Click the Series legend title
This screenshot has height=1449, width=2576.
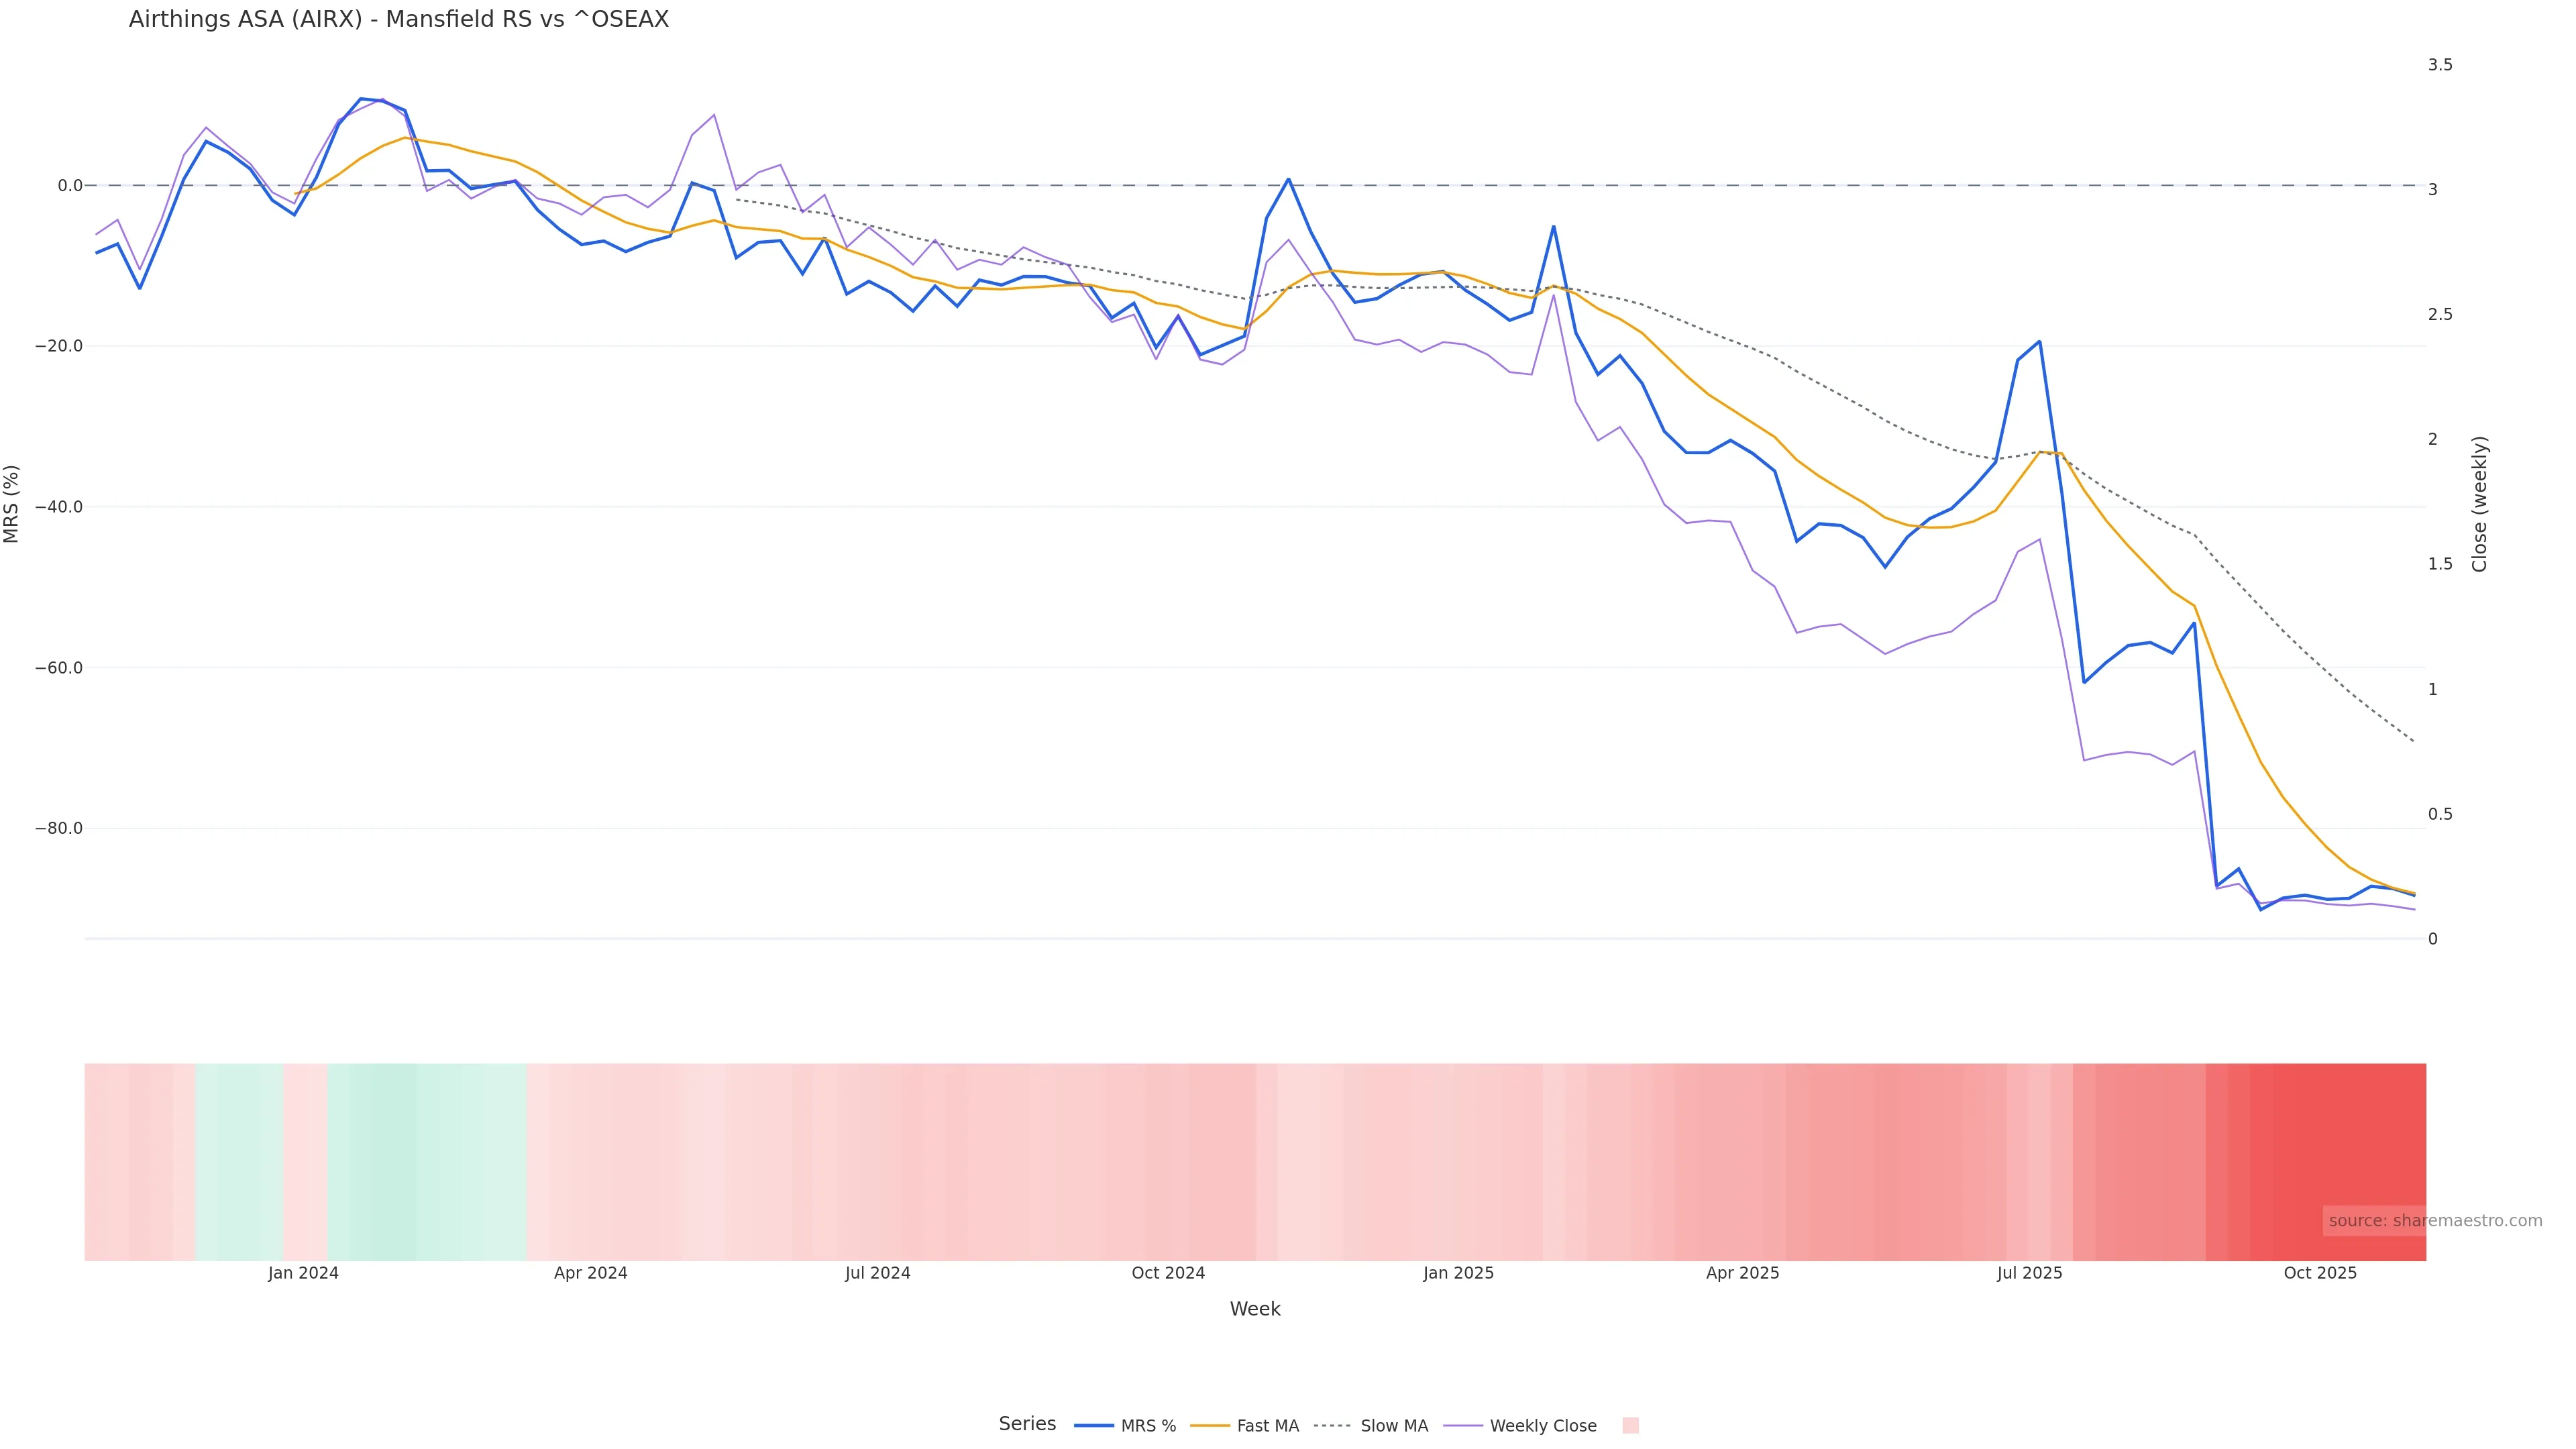(1027, 1424)
